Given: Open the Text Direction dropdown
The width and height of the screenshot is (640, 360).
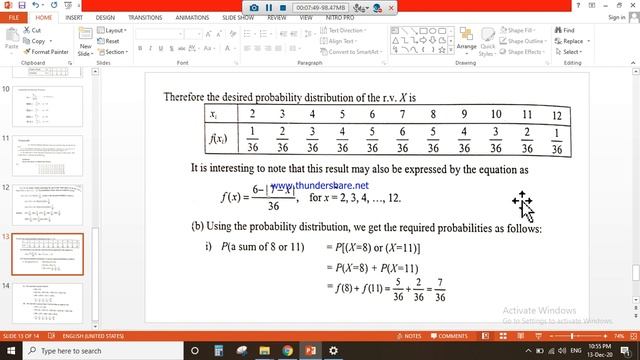Looking at the screenshot, I should click(343, 30).
